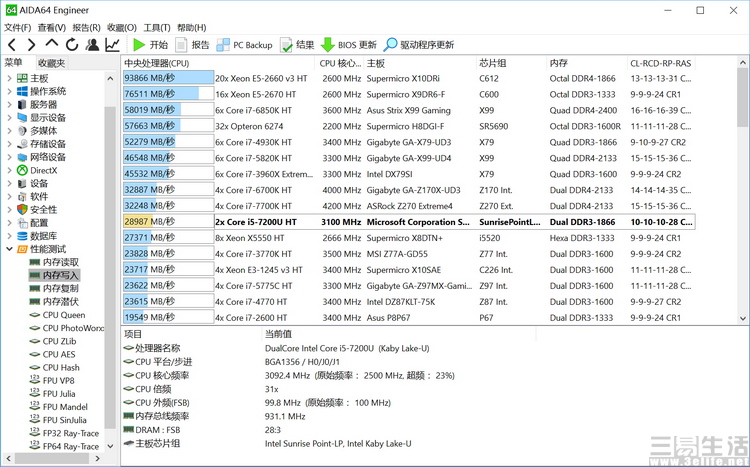Image resolution: width=750 pixels, height=467 pixels.
Task: Start the benchmark with green 开始 button
Action: pos(150,45)
